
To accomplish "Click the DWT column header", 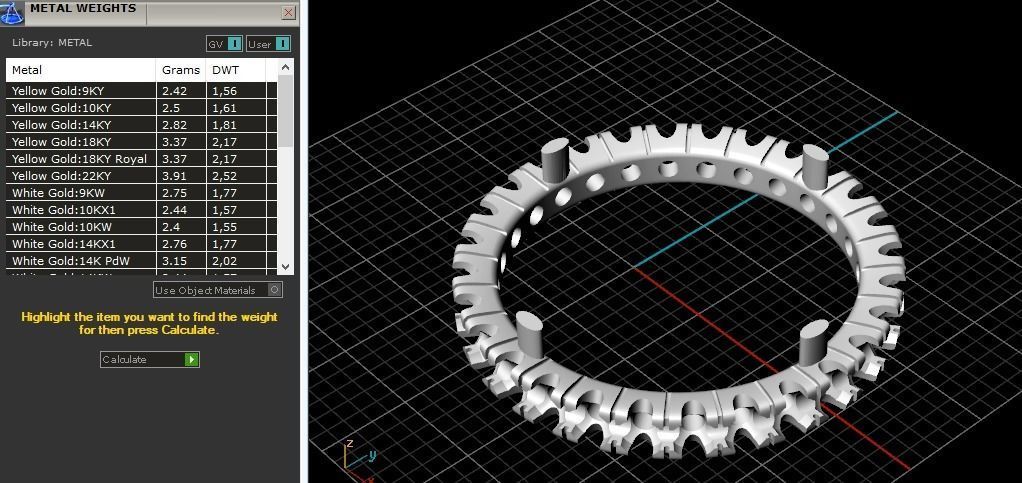I will pyautogui.click(x=235, y=70).
